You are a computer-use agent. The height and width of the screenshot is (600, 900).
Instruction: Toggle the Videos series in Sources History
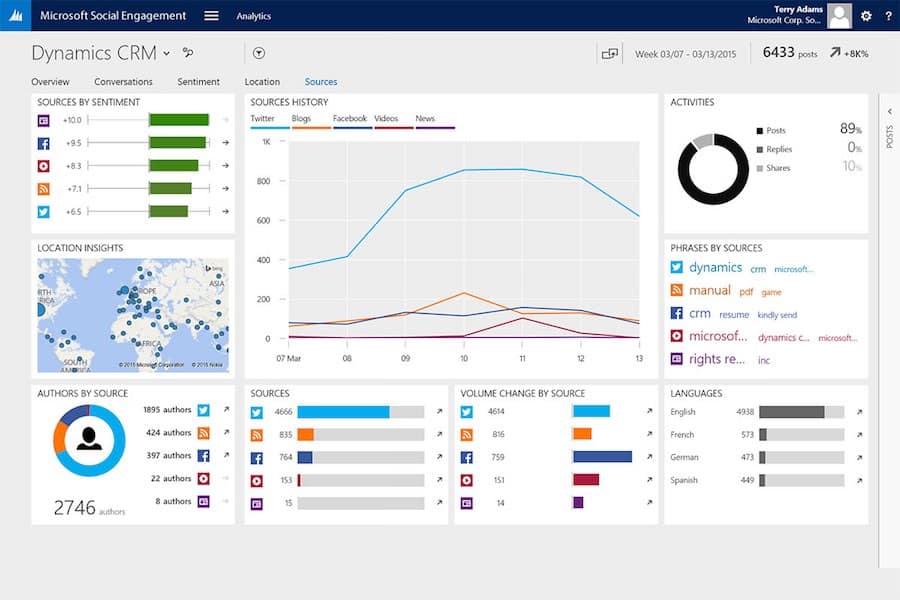tap(386, 119)
